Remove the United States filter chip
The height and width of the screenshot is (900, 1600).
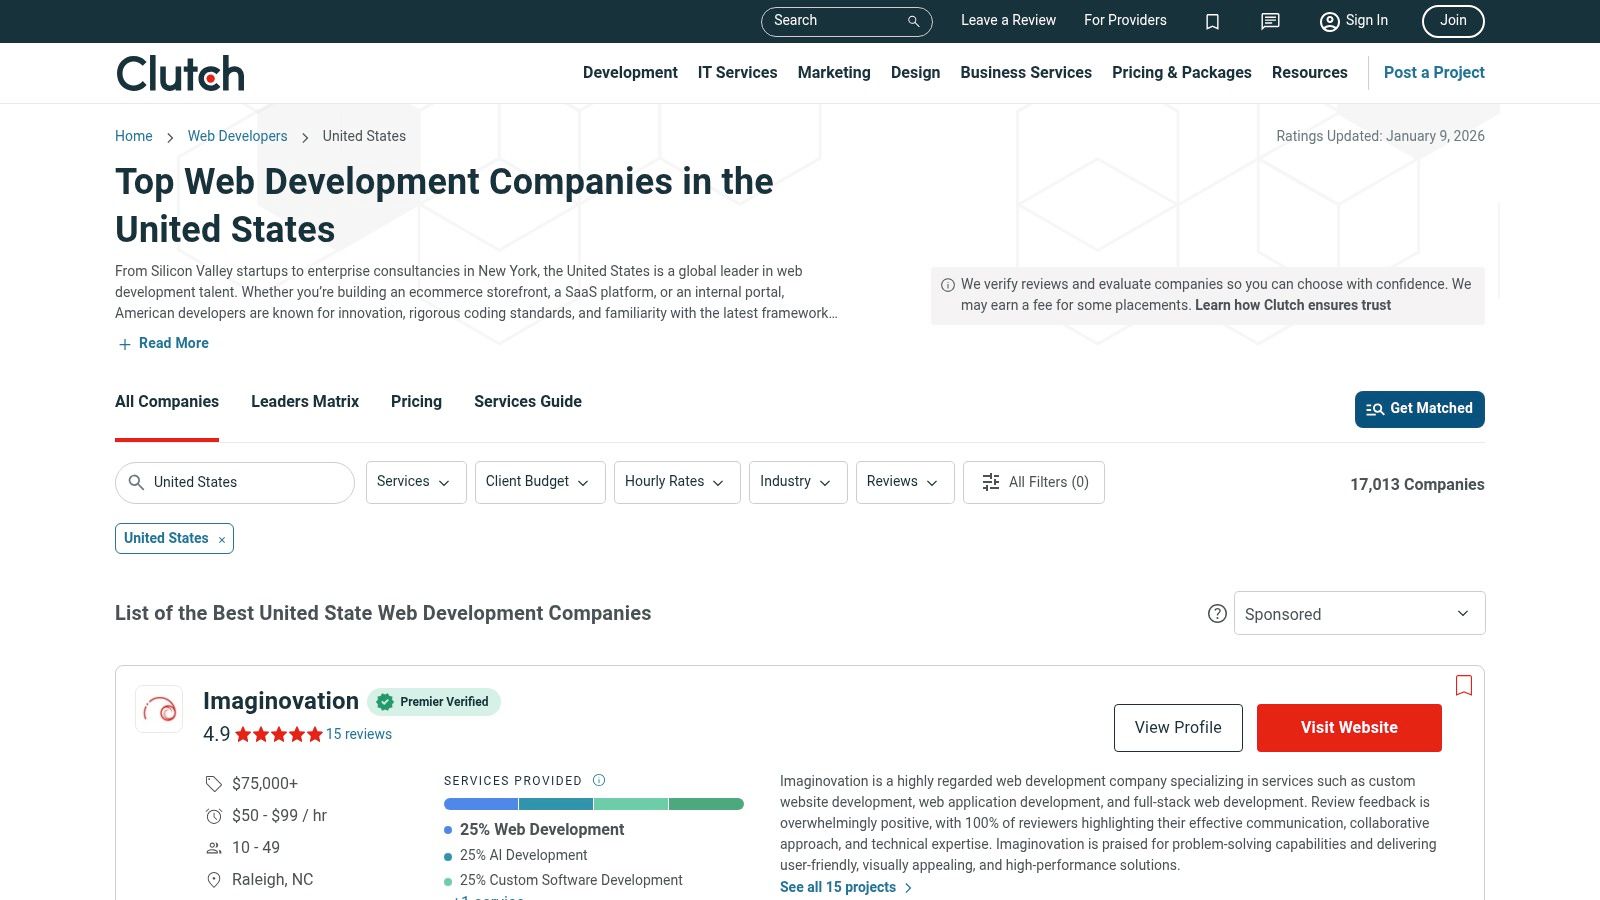coord(222,540)
